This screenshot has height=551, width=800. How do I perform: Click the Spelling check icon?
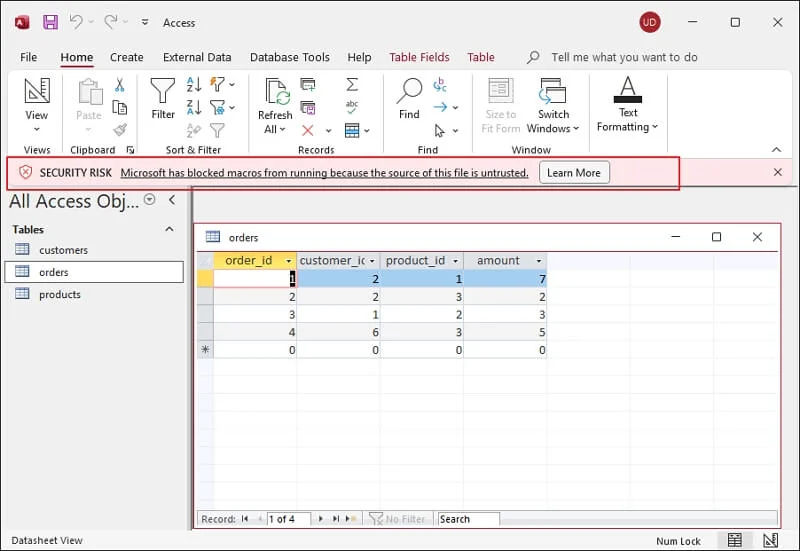click(352, 107)
